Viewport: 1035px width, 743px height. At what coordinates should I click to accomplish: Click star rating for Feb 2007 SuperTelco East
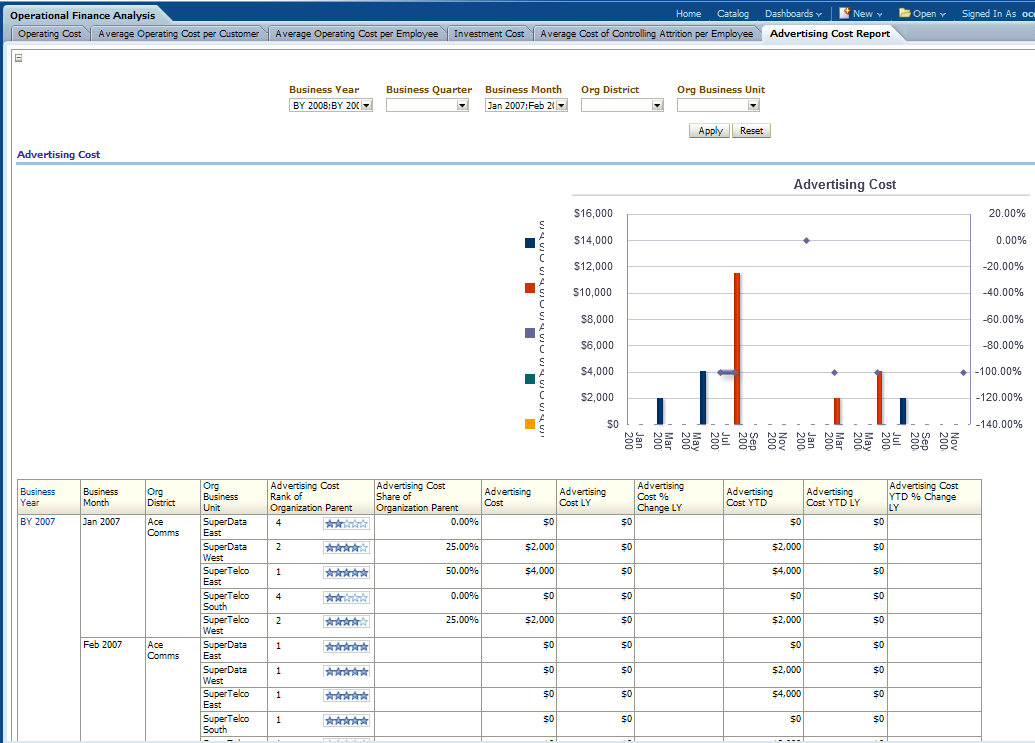(347, 695)
